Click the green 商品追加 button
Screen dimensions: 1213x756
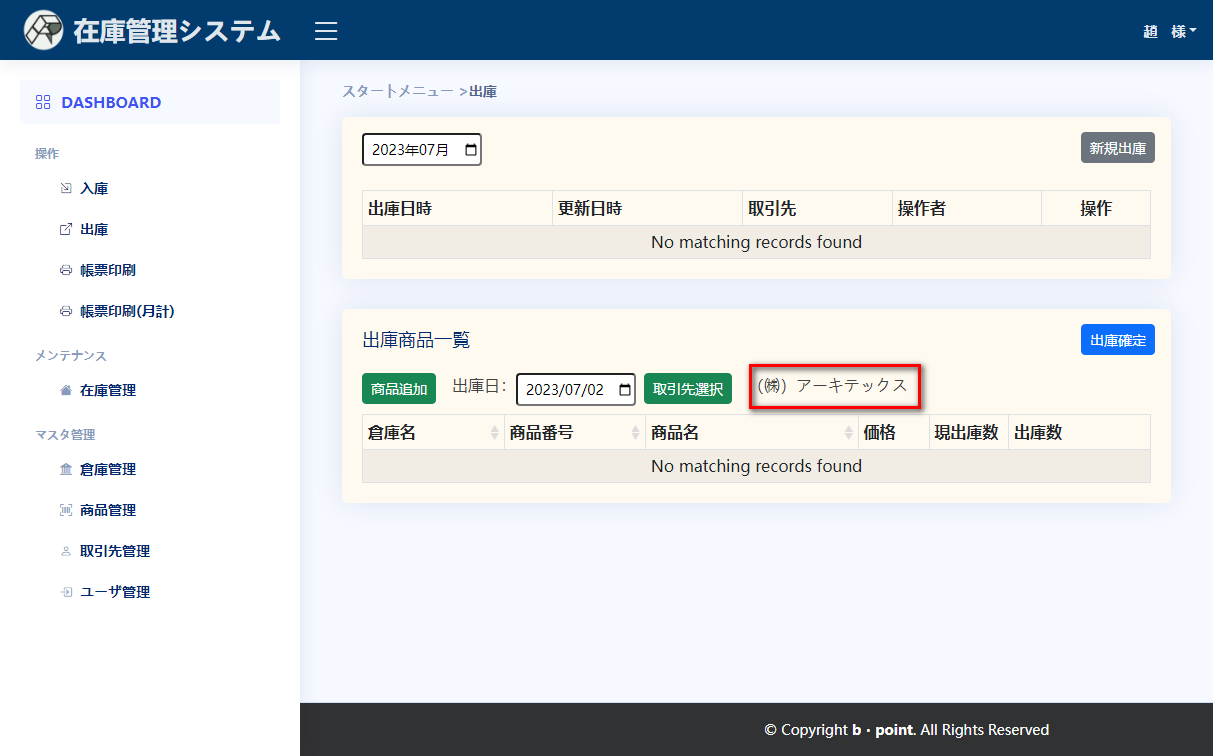[399, 389]
